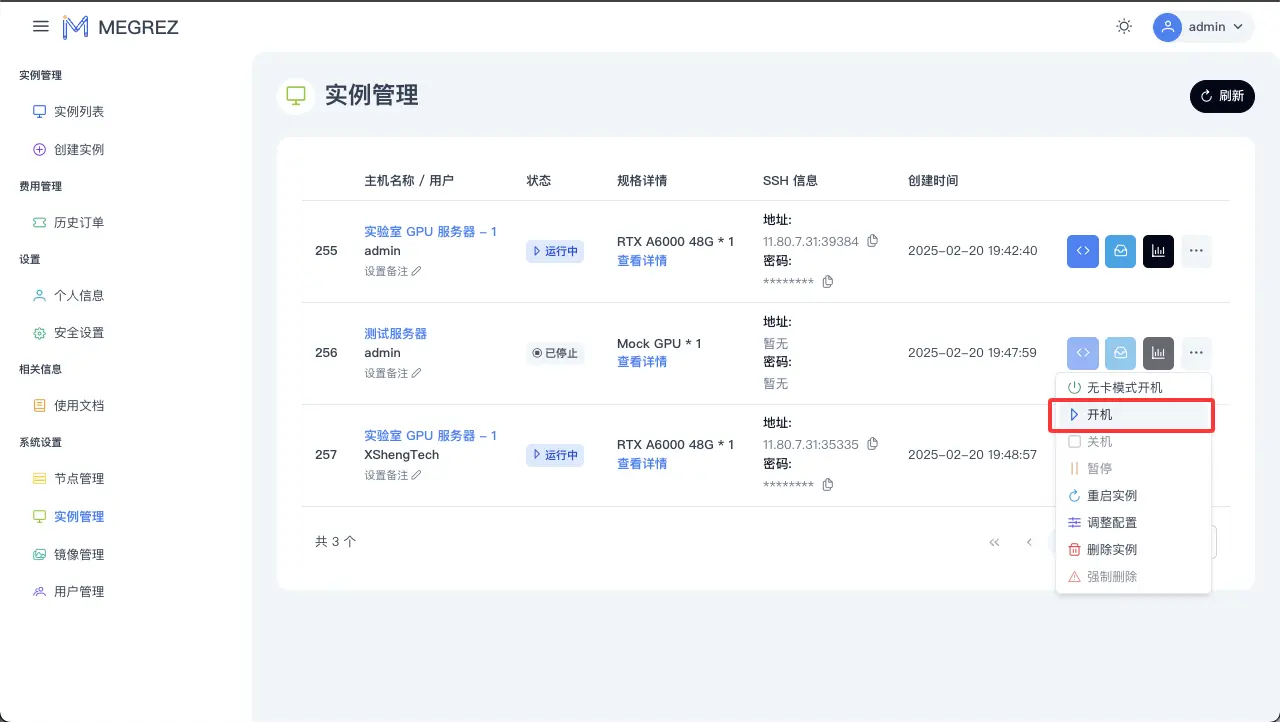
Task: Copy SSH password of instance 255
Action: coord(827,282)
